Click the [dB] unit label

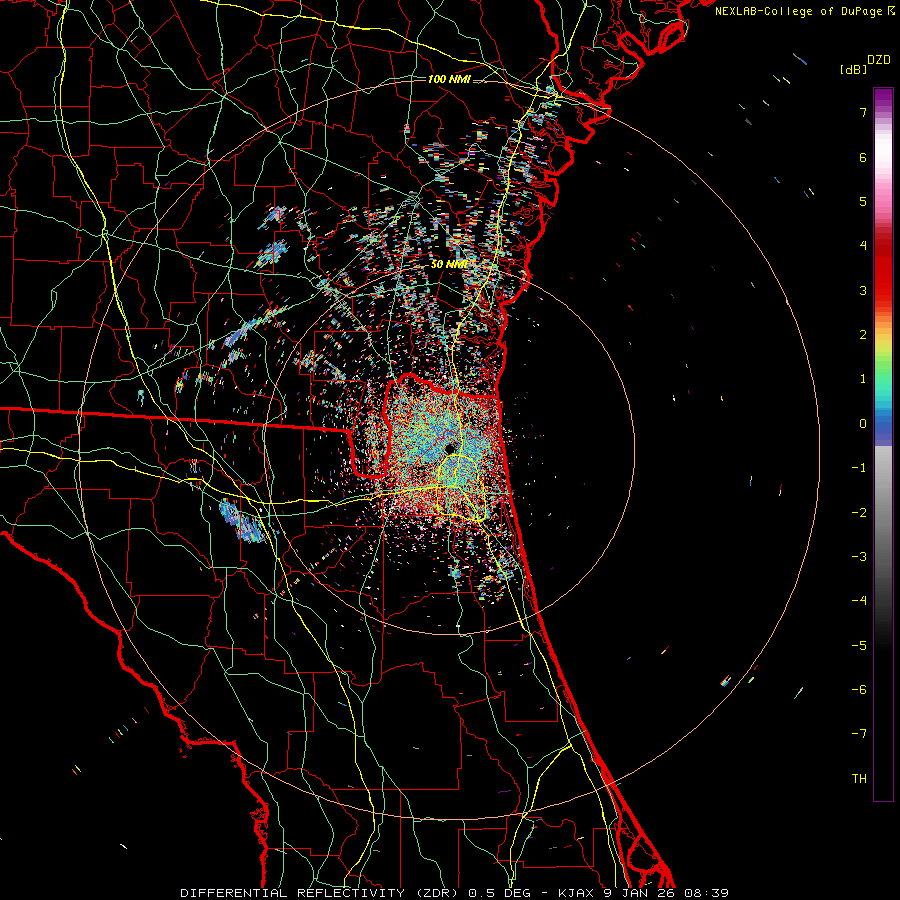pos(853,69)
